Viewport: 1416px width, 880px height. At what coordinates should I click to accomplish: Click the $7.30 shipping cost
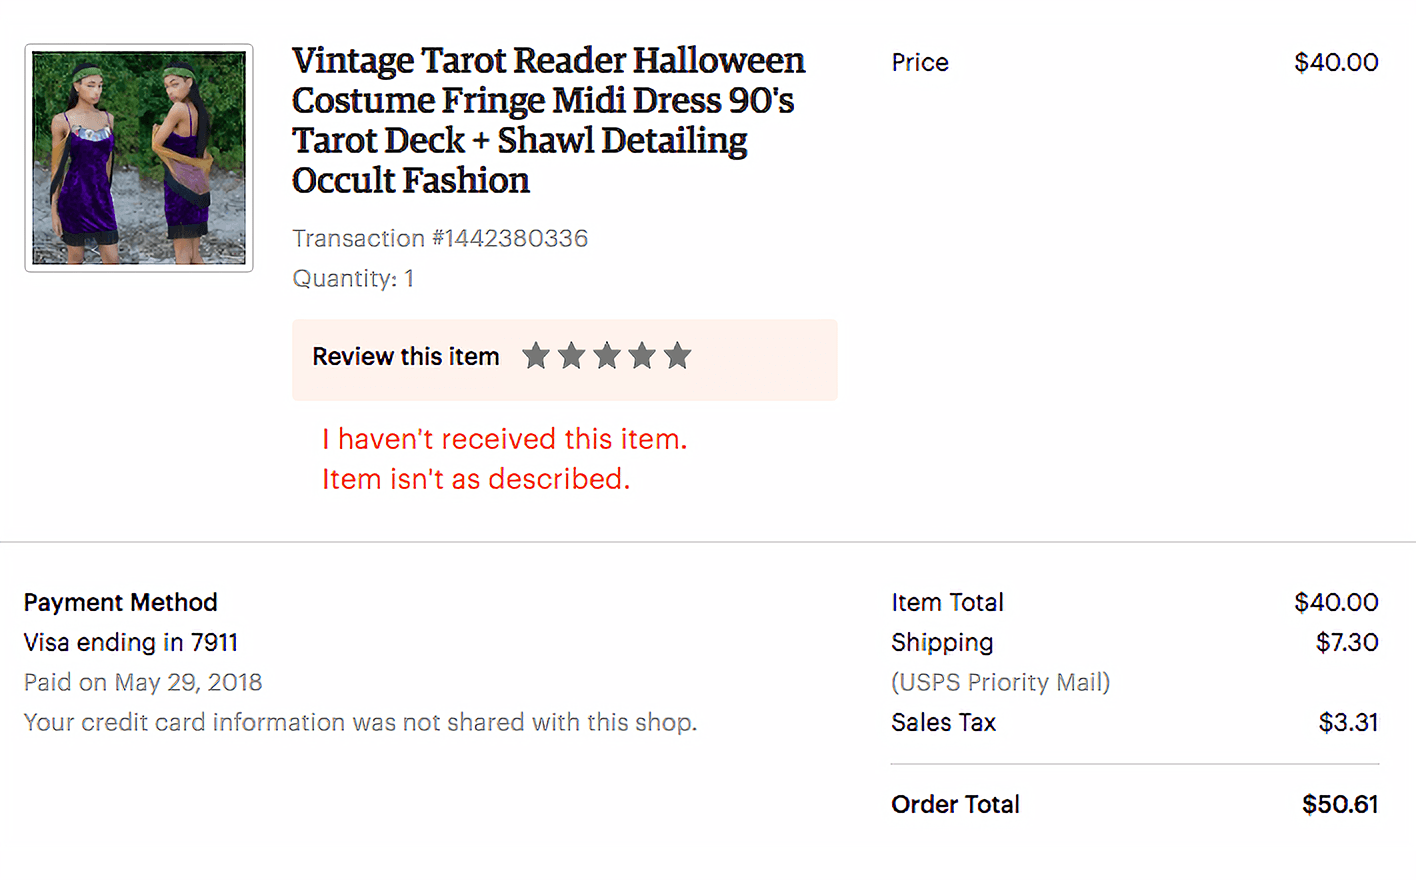click(x=1347, y=642)
